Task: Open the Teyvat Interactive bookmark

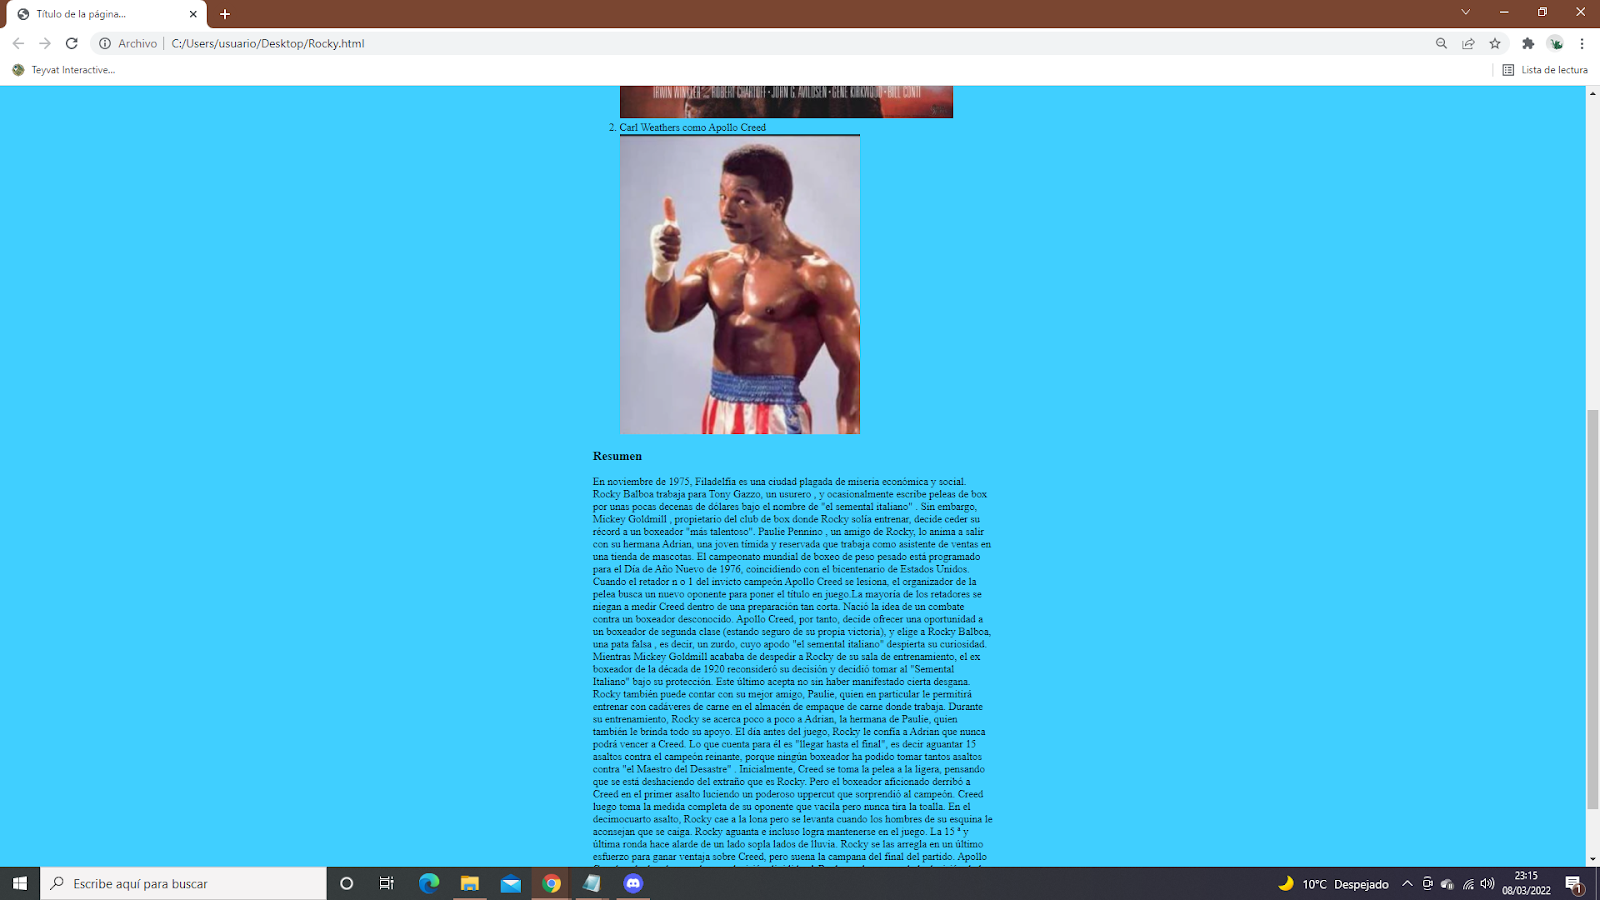Action: click(x=64, y=70)
